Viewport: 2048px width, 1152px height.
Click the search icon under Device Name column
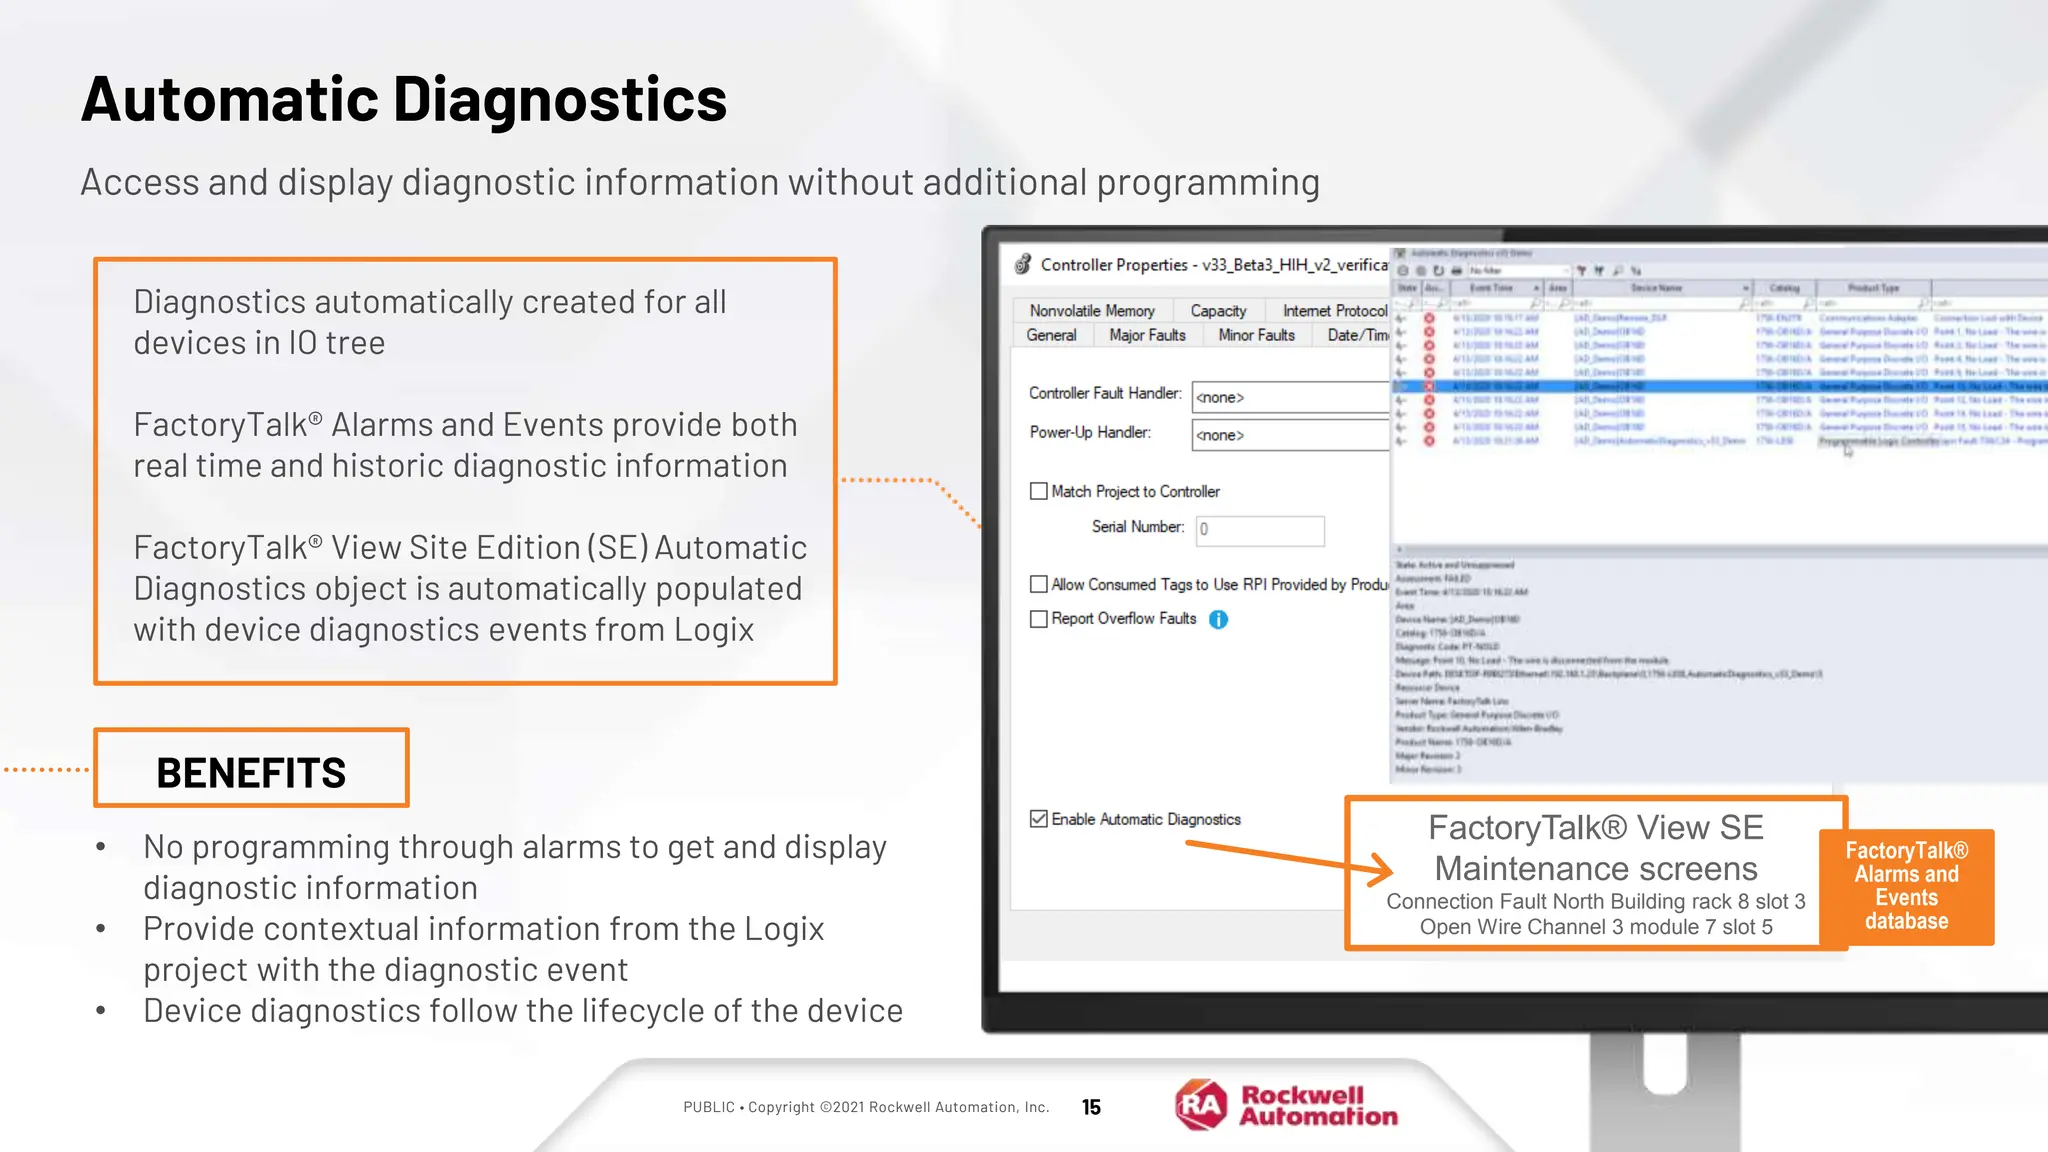point(1744,304)
